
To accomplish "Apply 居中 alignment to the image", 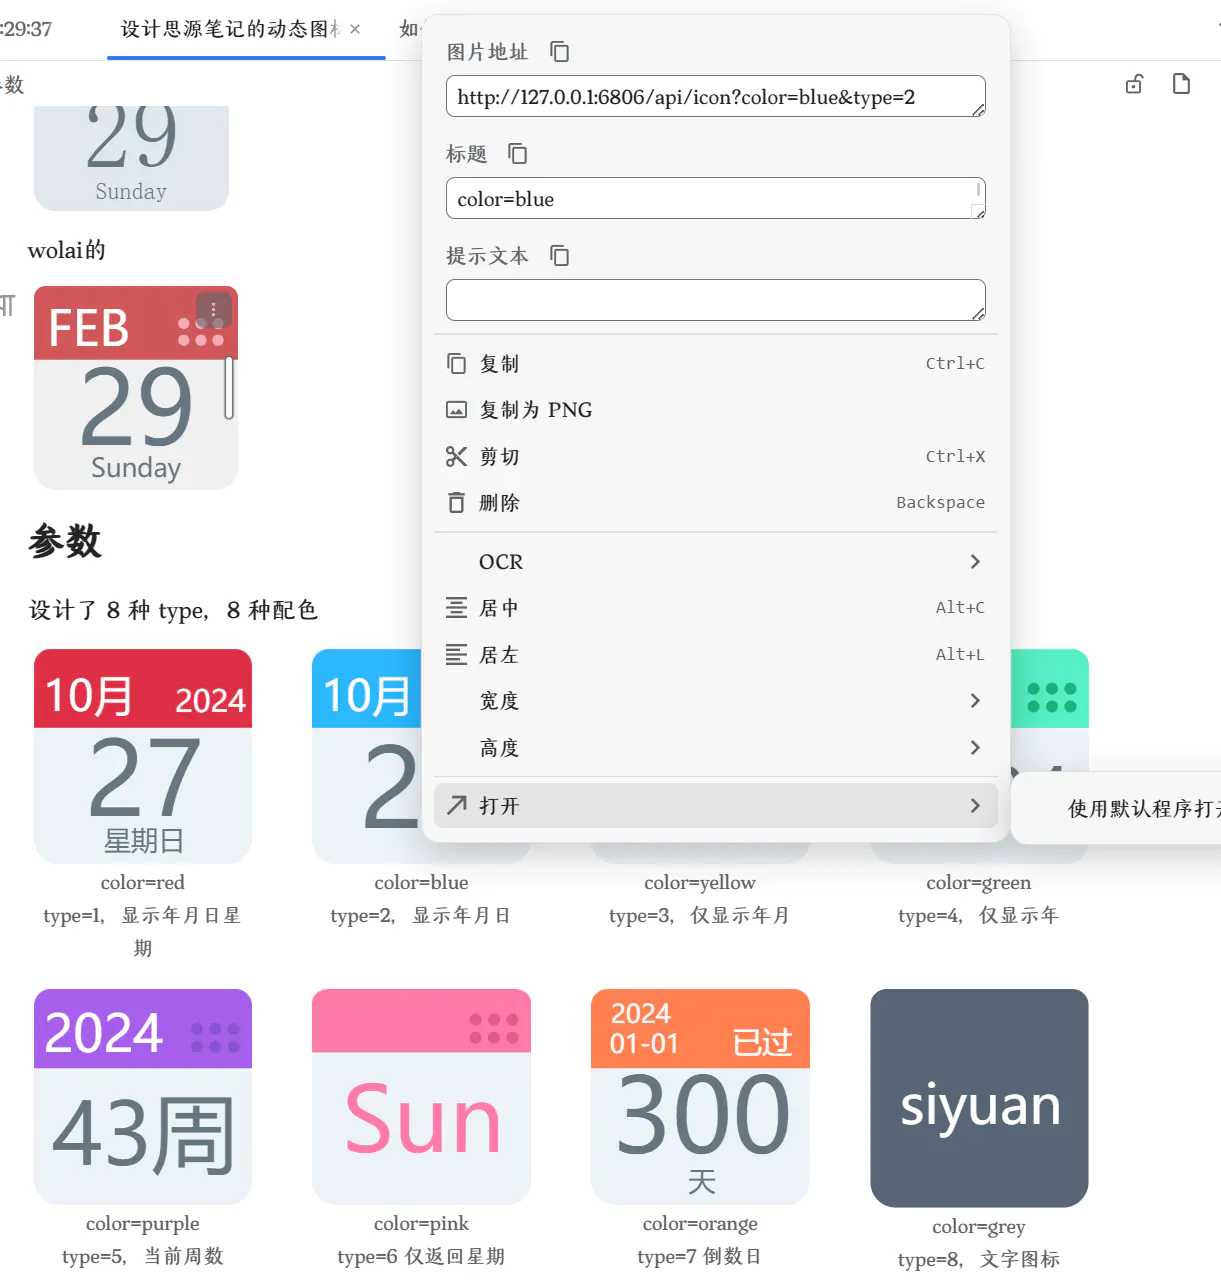I will [500, 607].
